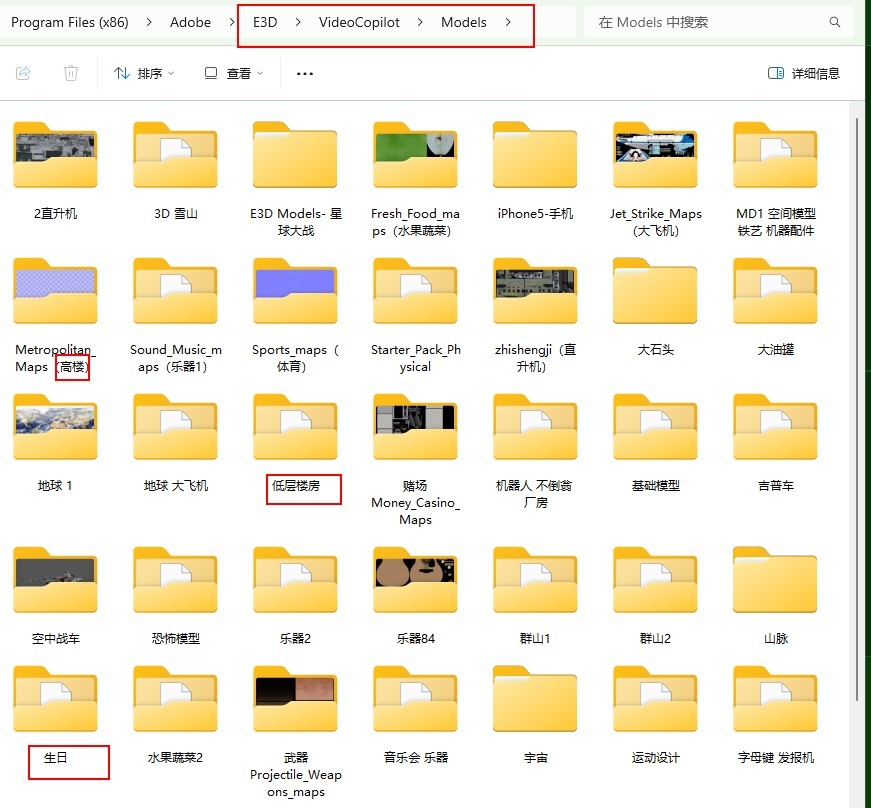This screenshot has height=808, width=871.
Task: Open the 2直升机 folder
Action: pos(55,158)
